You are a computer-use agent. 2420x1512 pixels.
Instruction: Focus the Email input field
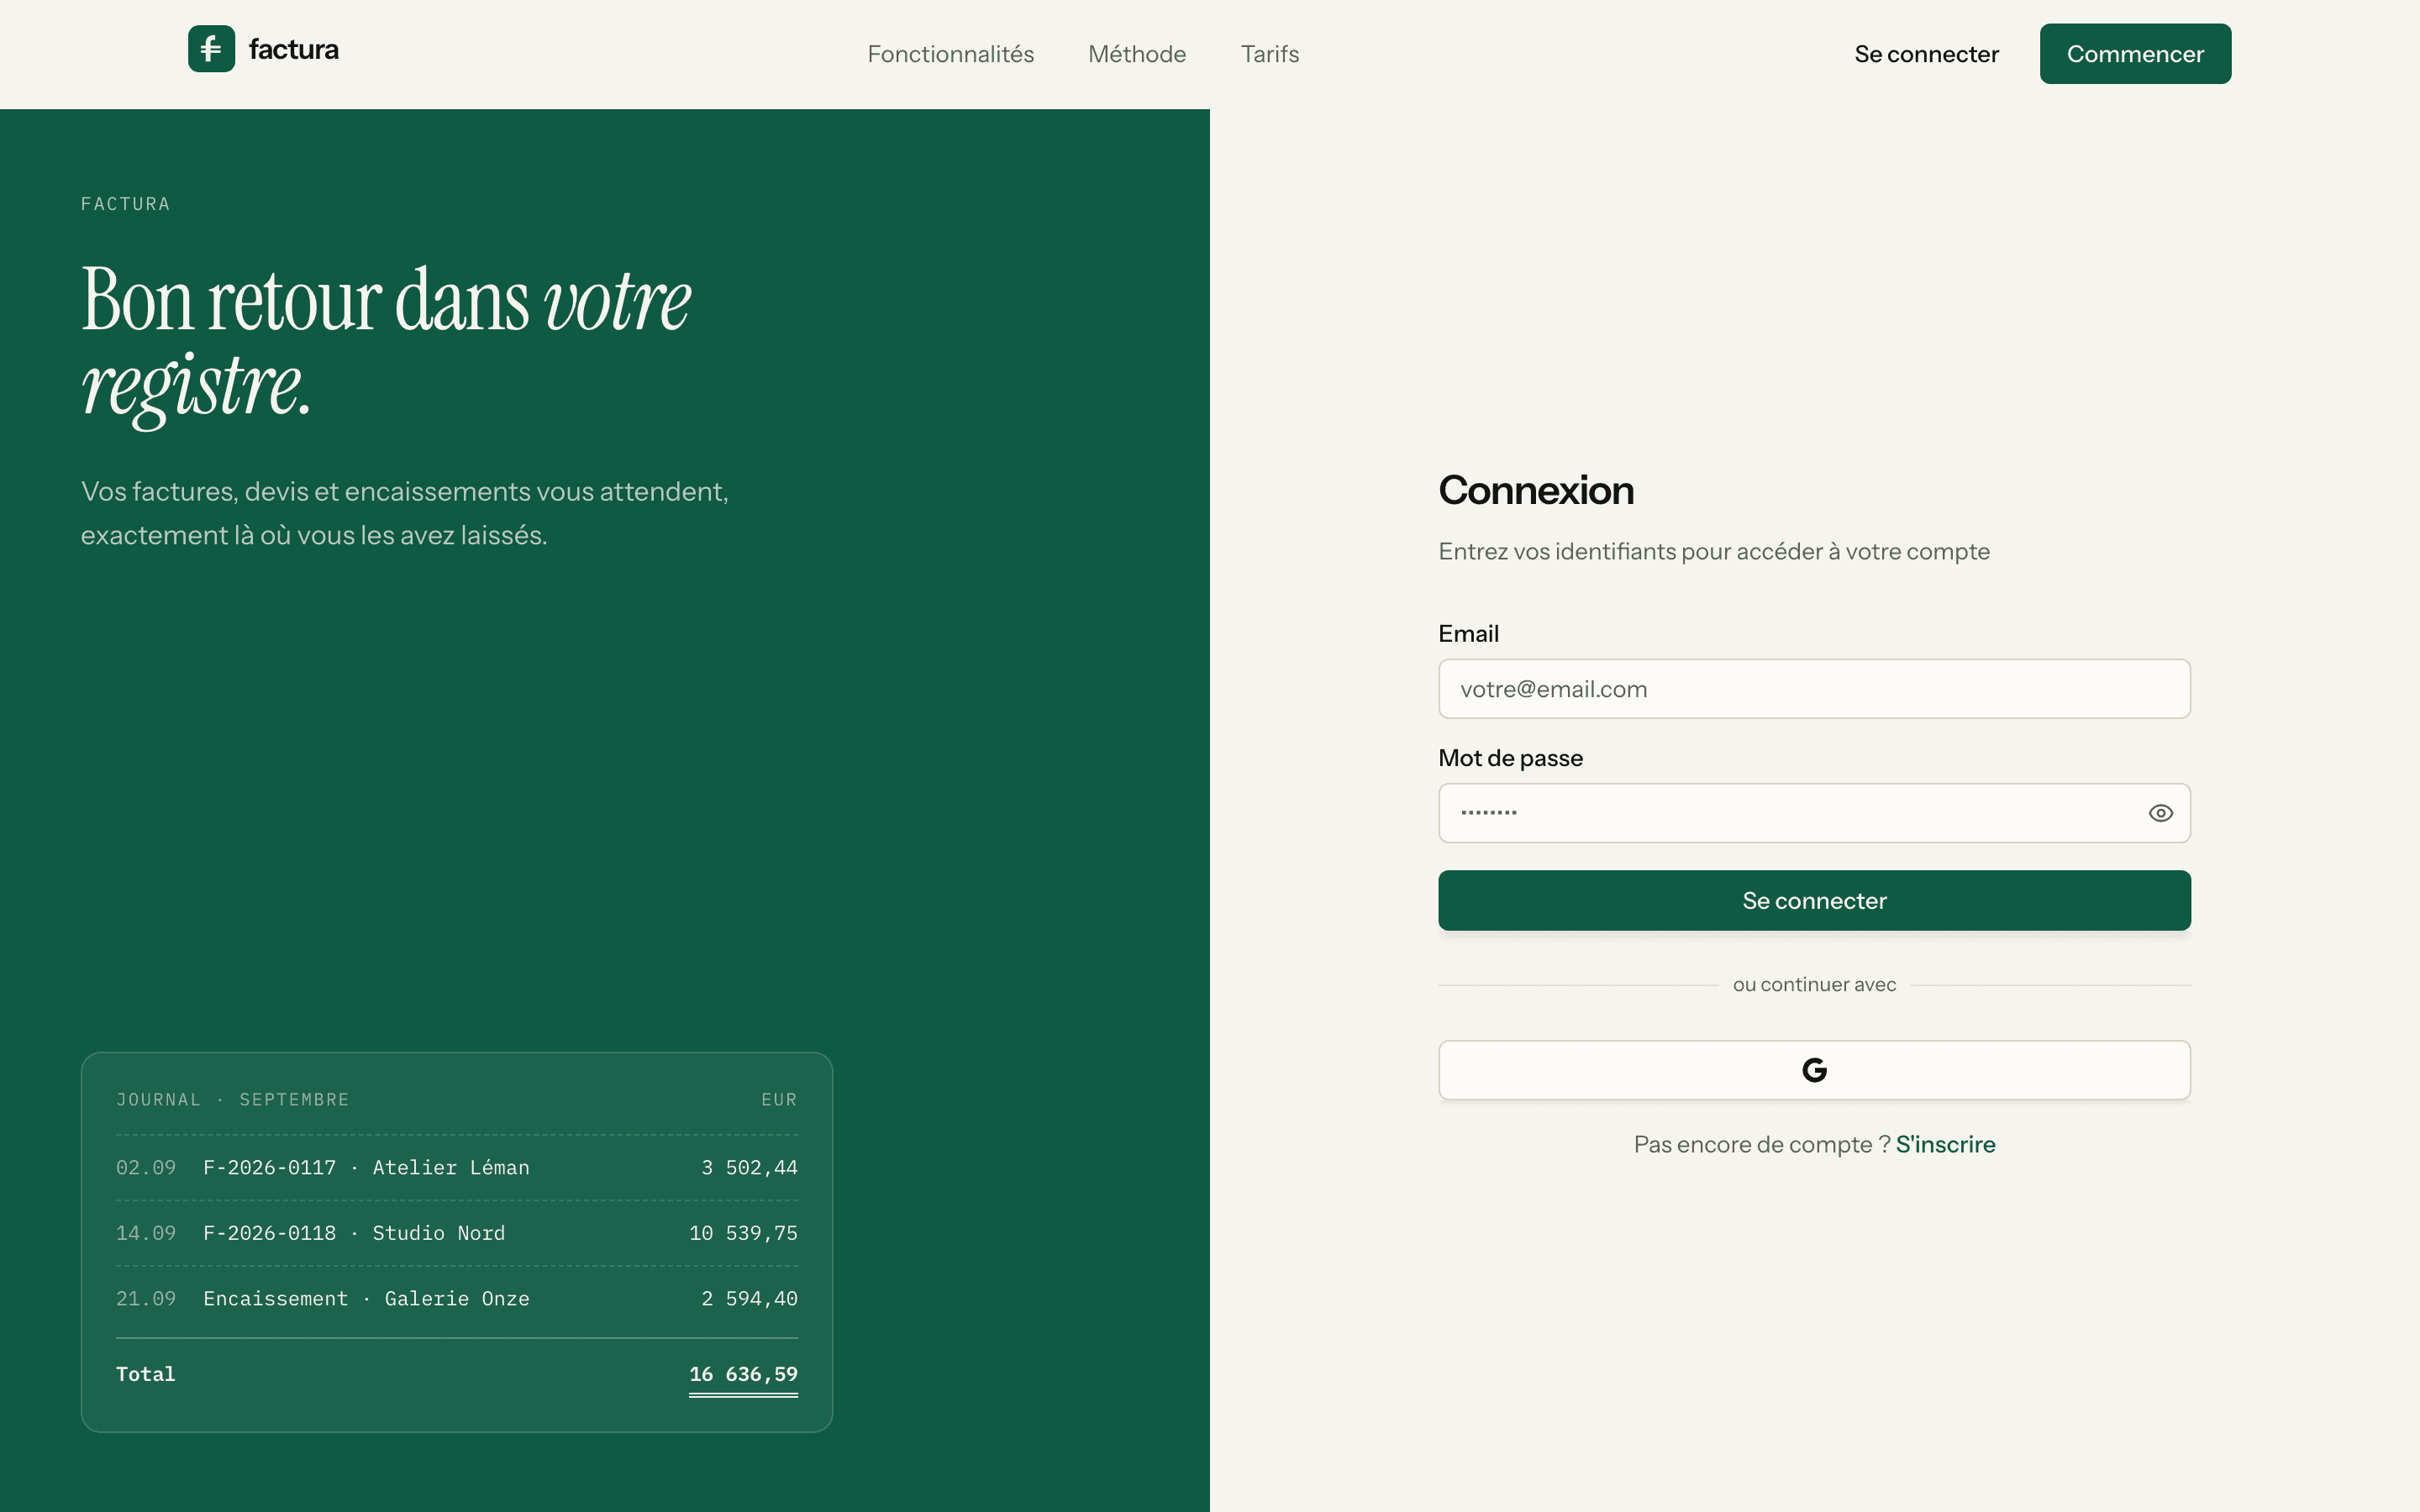tap(1814, 689)
